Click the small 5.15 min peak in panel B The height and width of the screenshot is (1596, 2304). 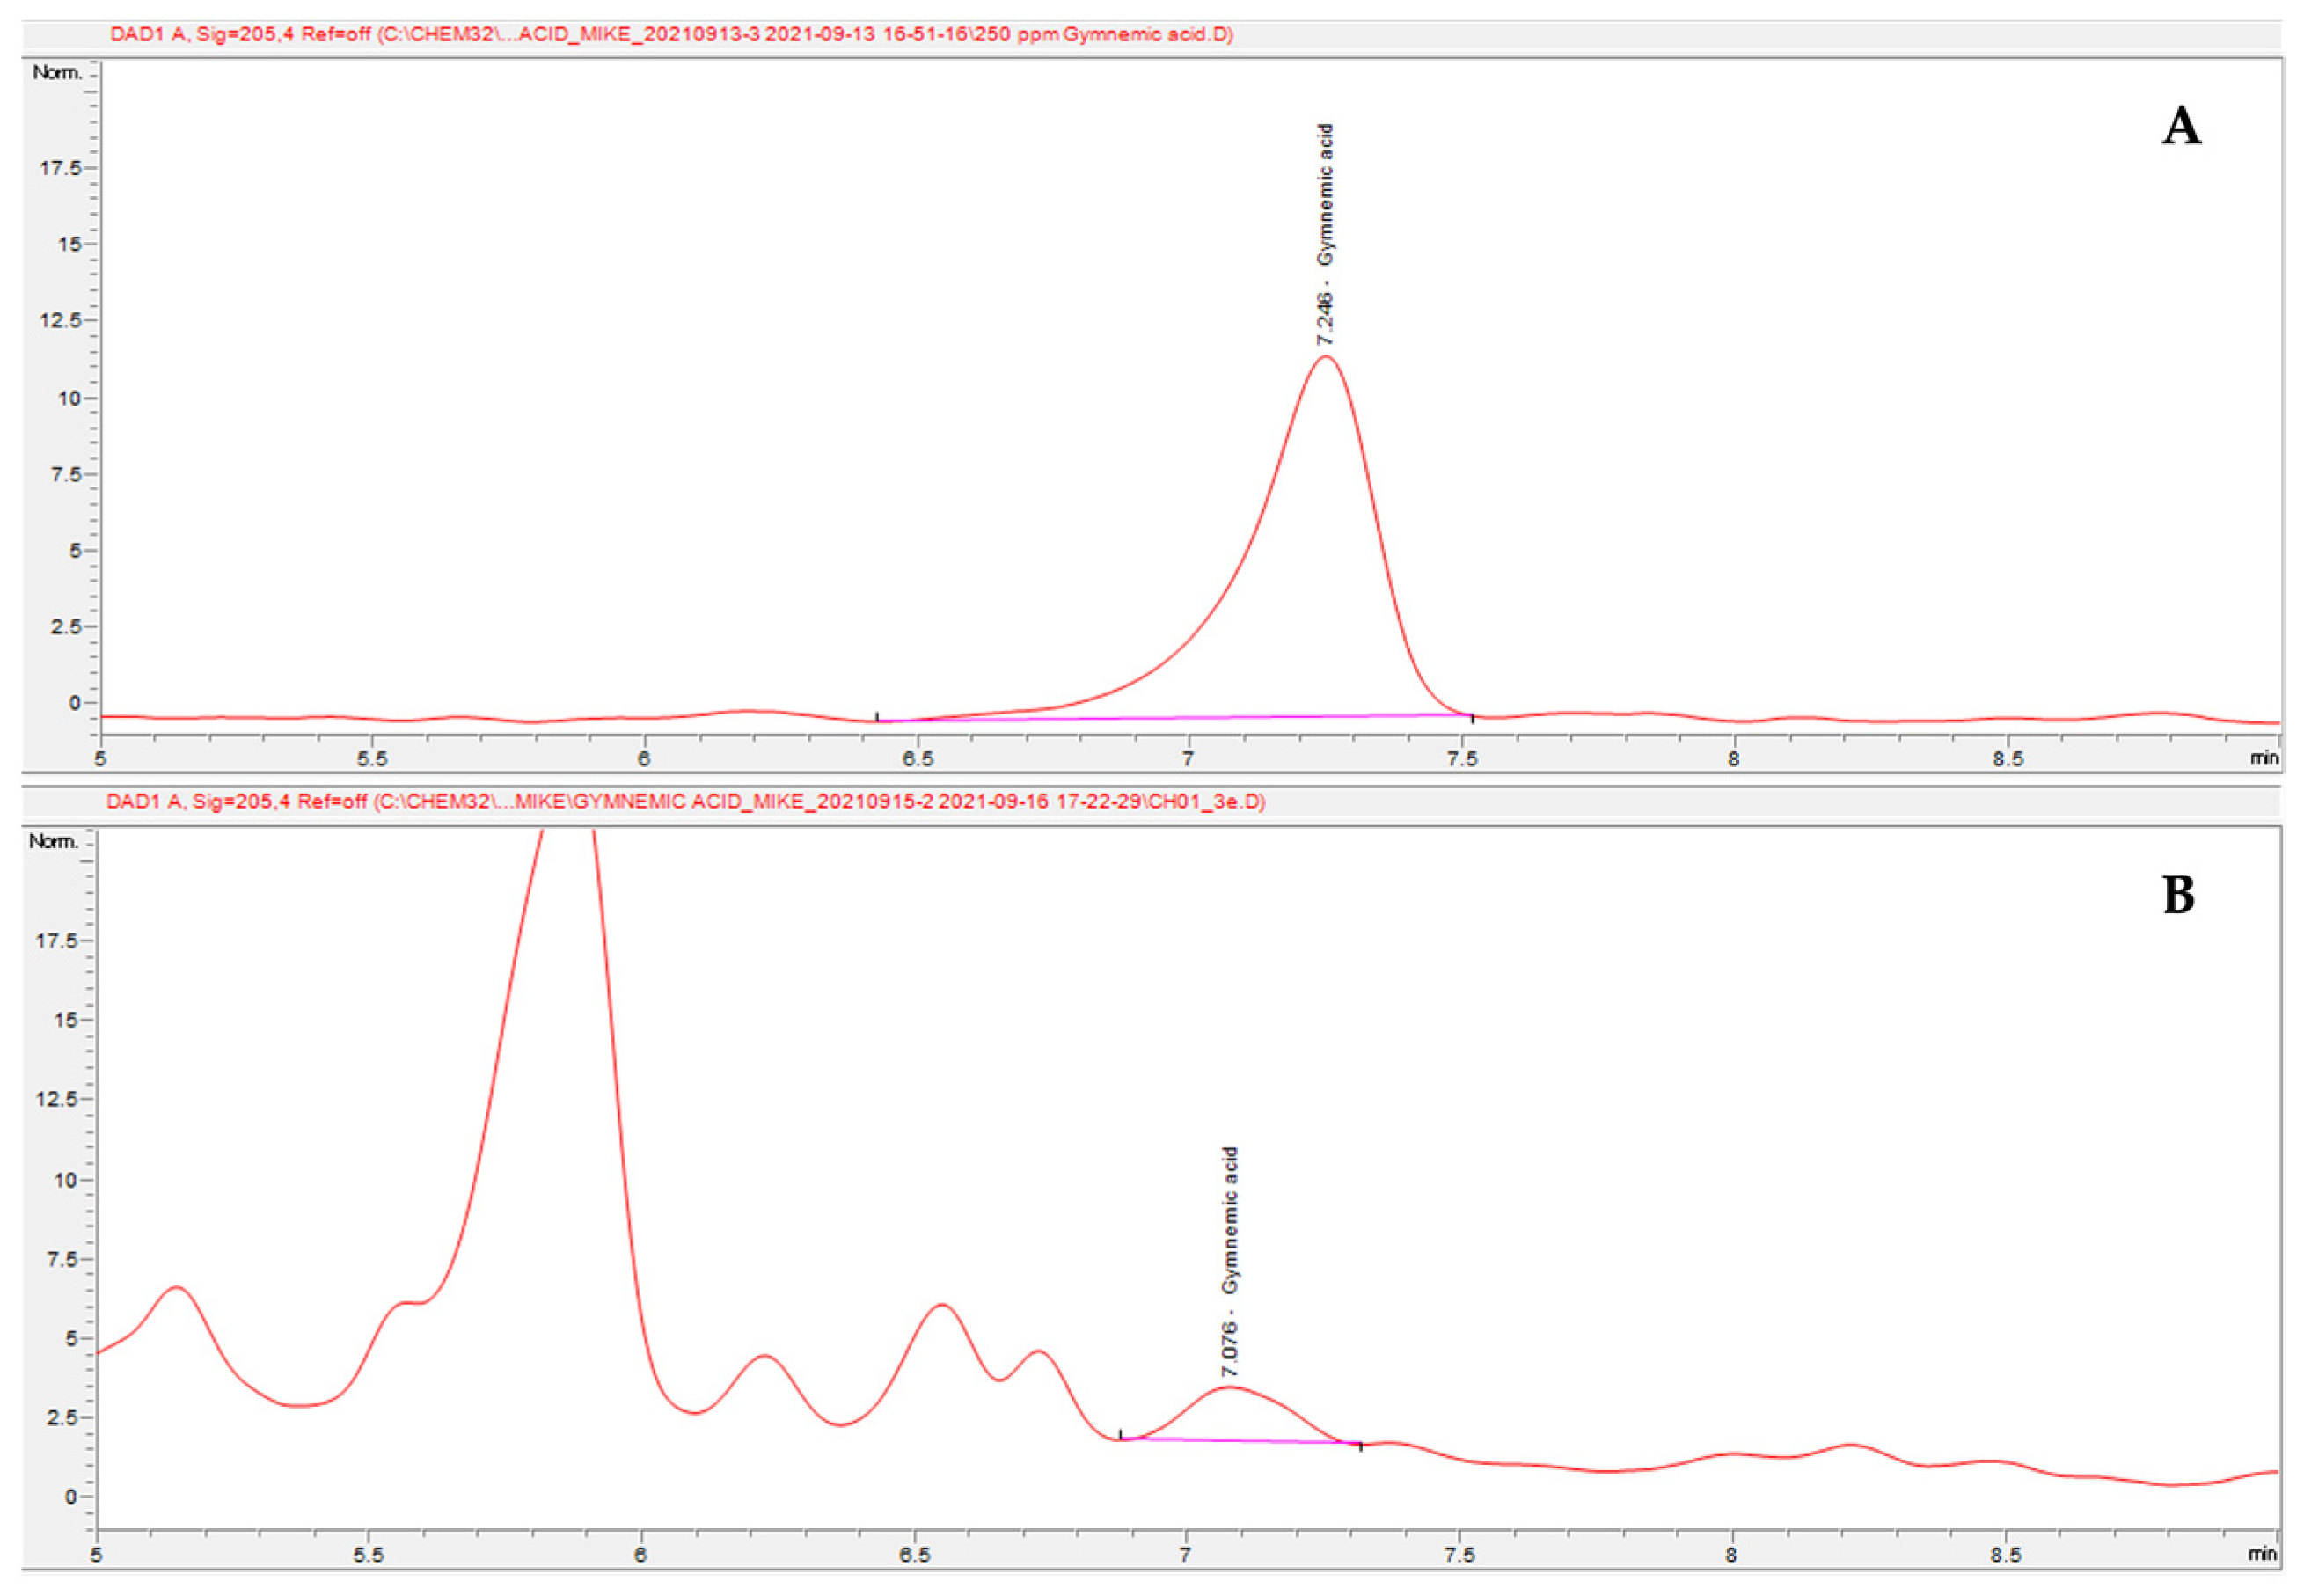177,1289
